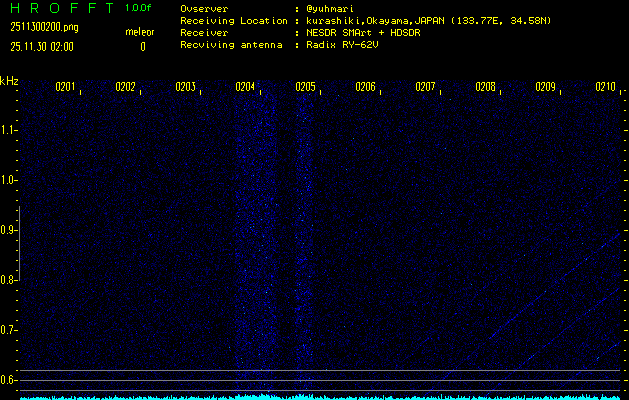Click the 0206 time marker

(x=365, y=87)
